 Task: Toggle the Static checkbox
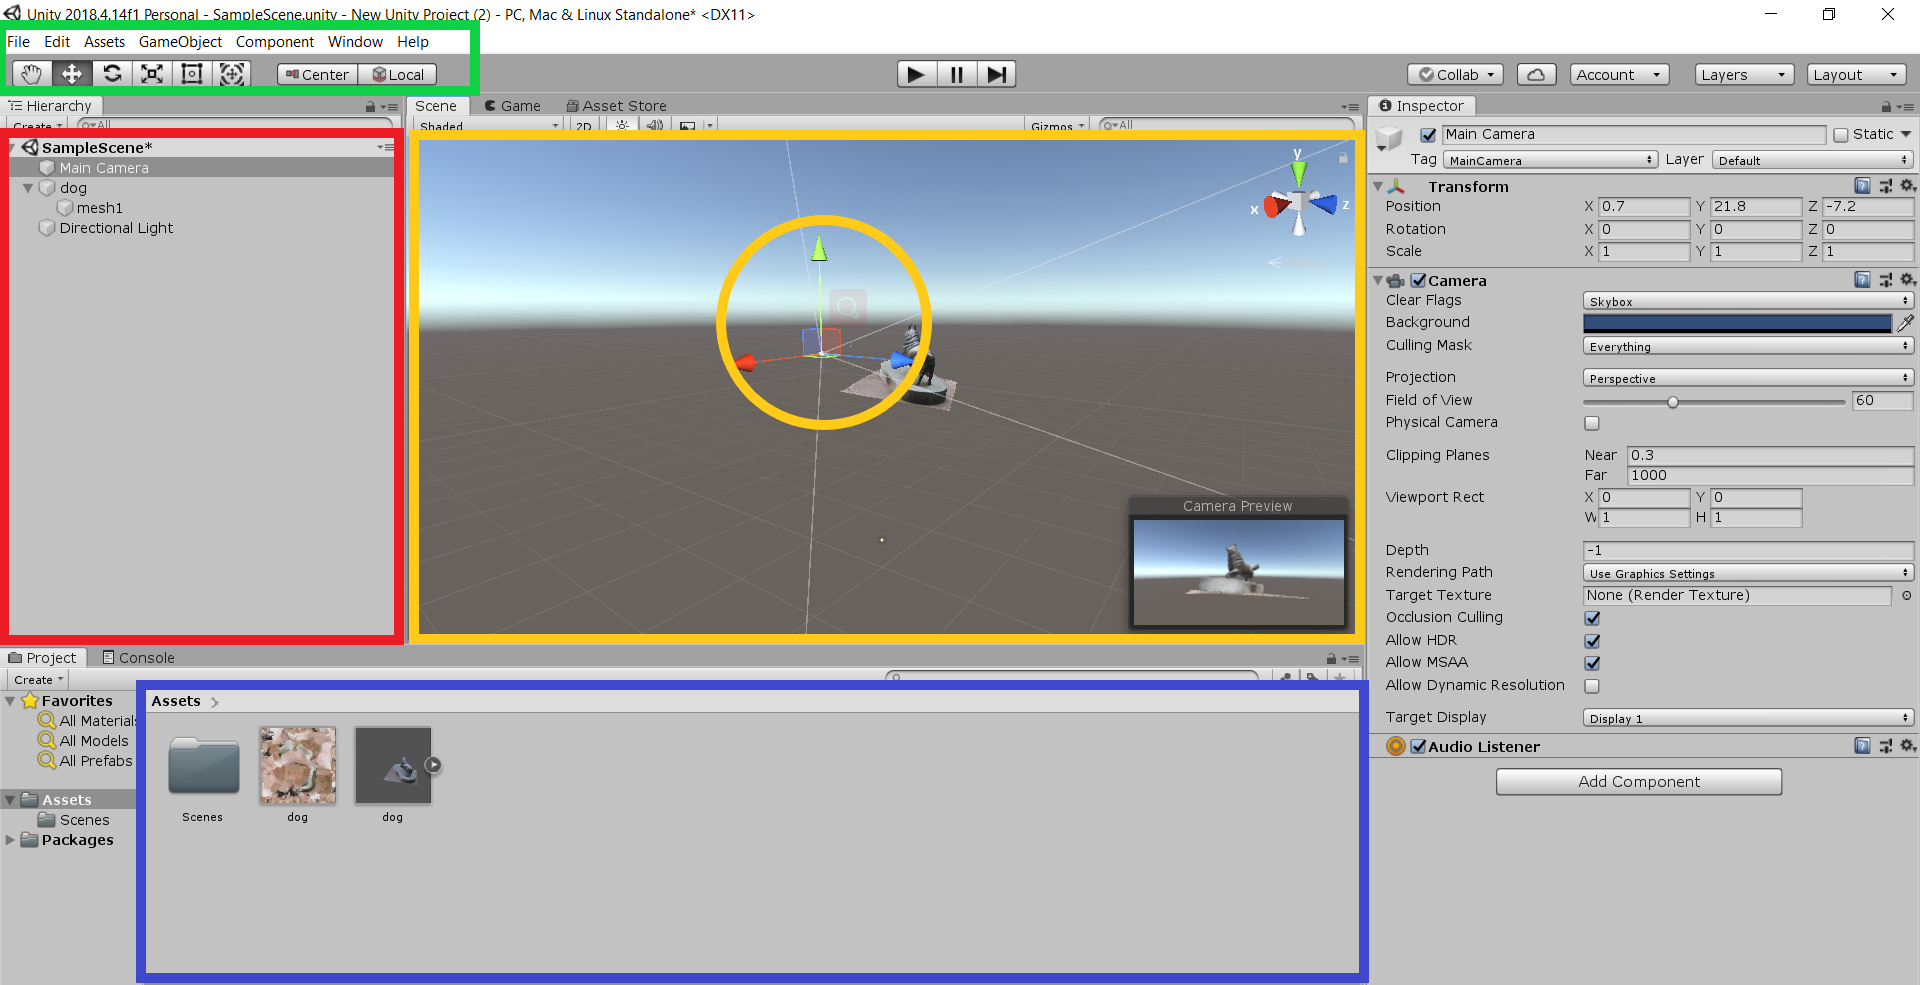(x=1841, y=134)
